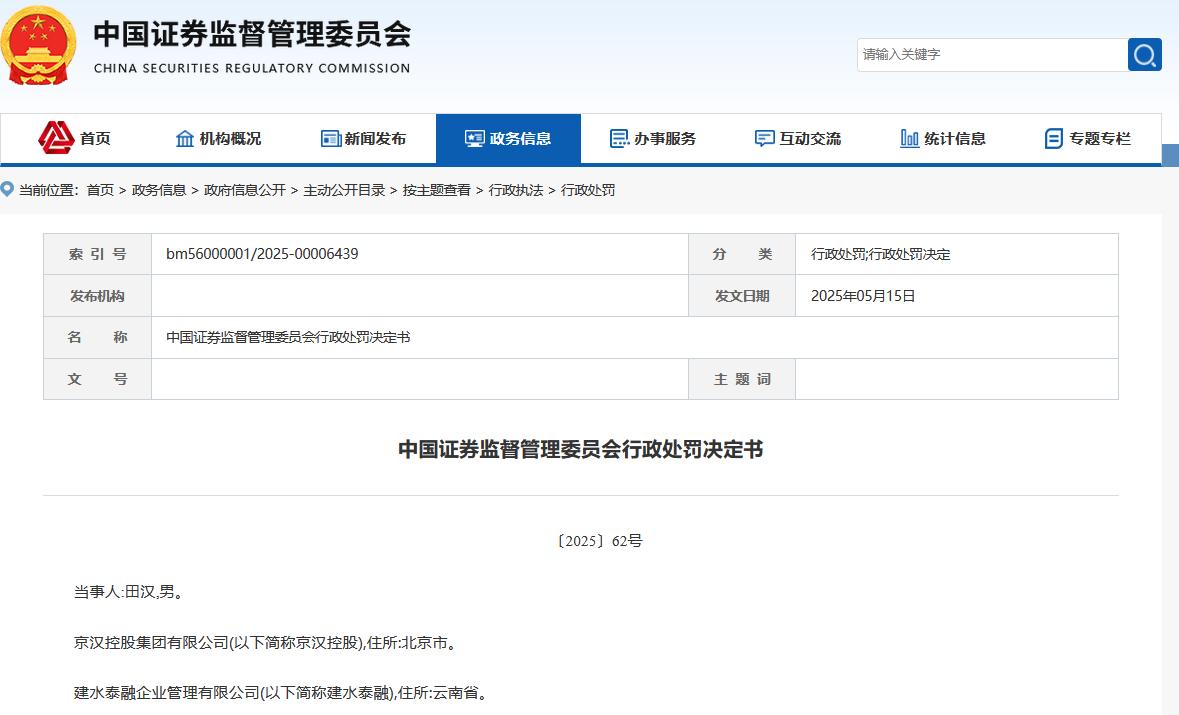Click the 名称 value in the table
Image resolution: width=1179 pixels, height=715 pixels.
(x=288, y=338)
